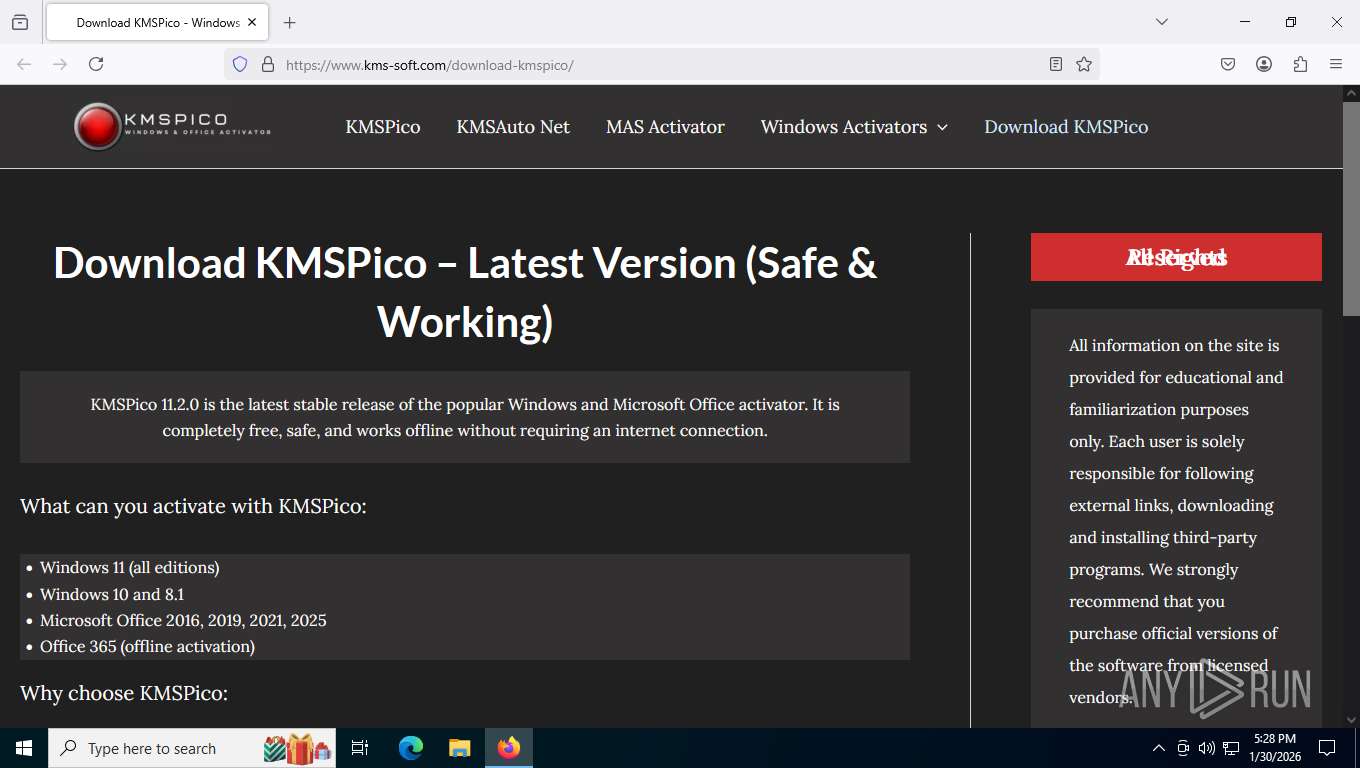This screenshot has height=768, width=1360.
Task: Click the URL address field
Action: [660, 64]
